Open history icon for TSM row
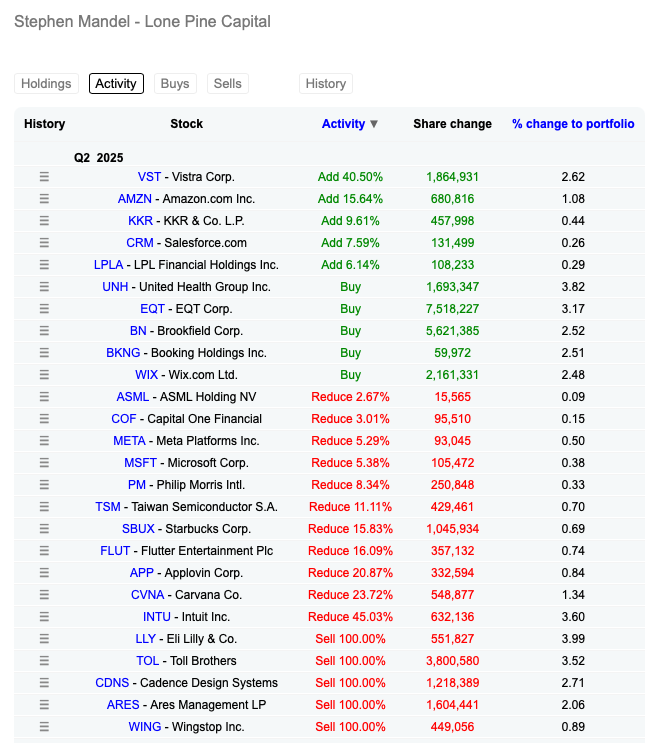 44,507
